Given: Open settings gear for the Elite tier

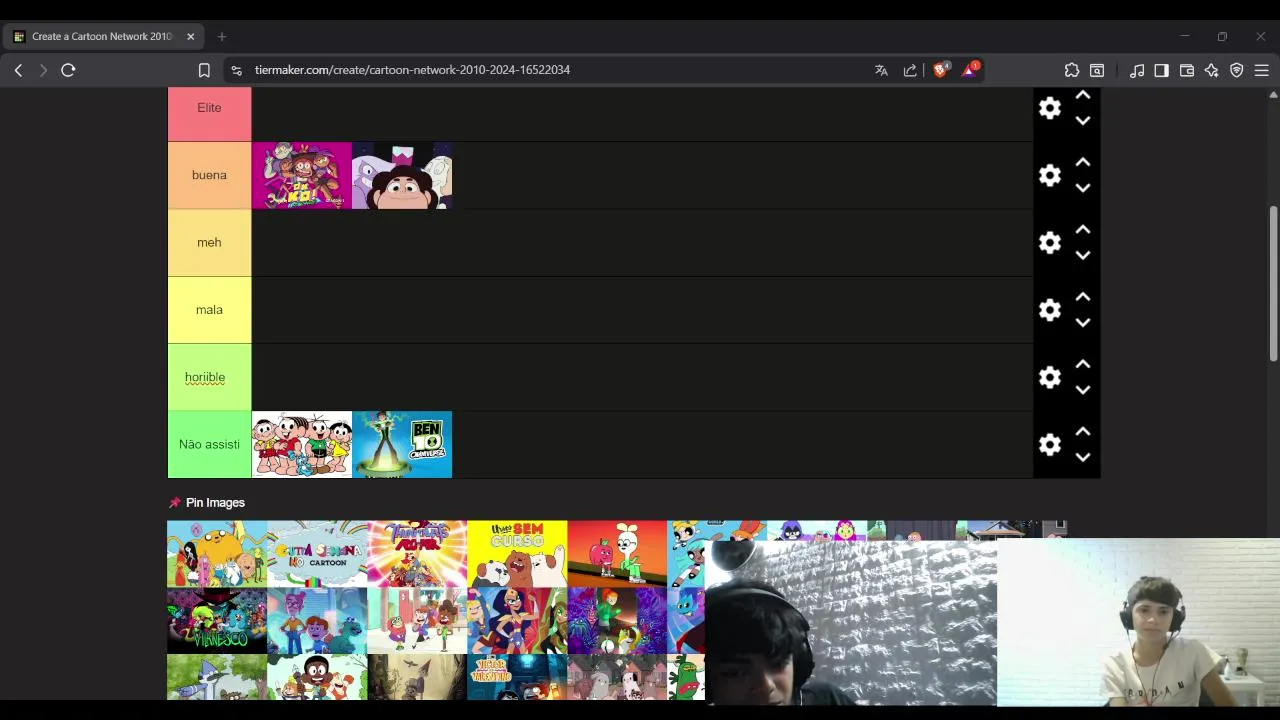Looking at the screenshot, I should [x=1049, y=108].
